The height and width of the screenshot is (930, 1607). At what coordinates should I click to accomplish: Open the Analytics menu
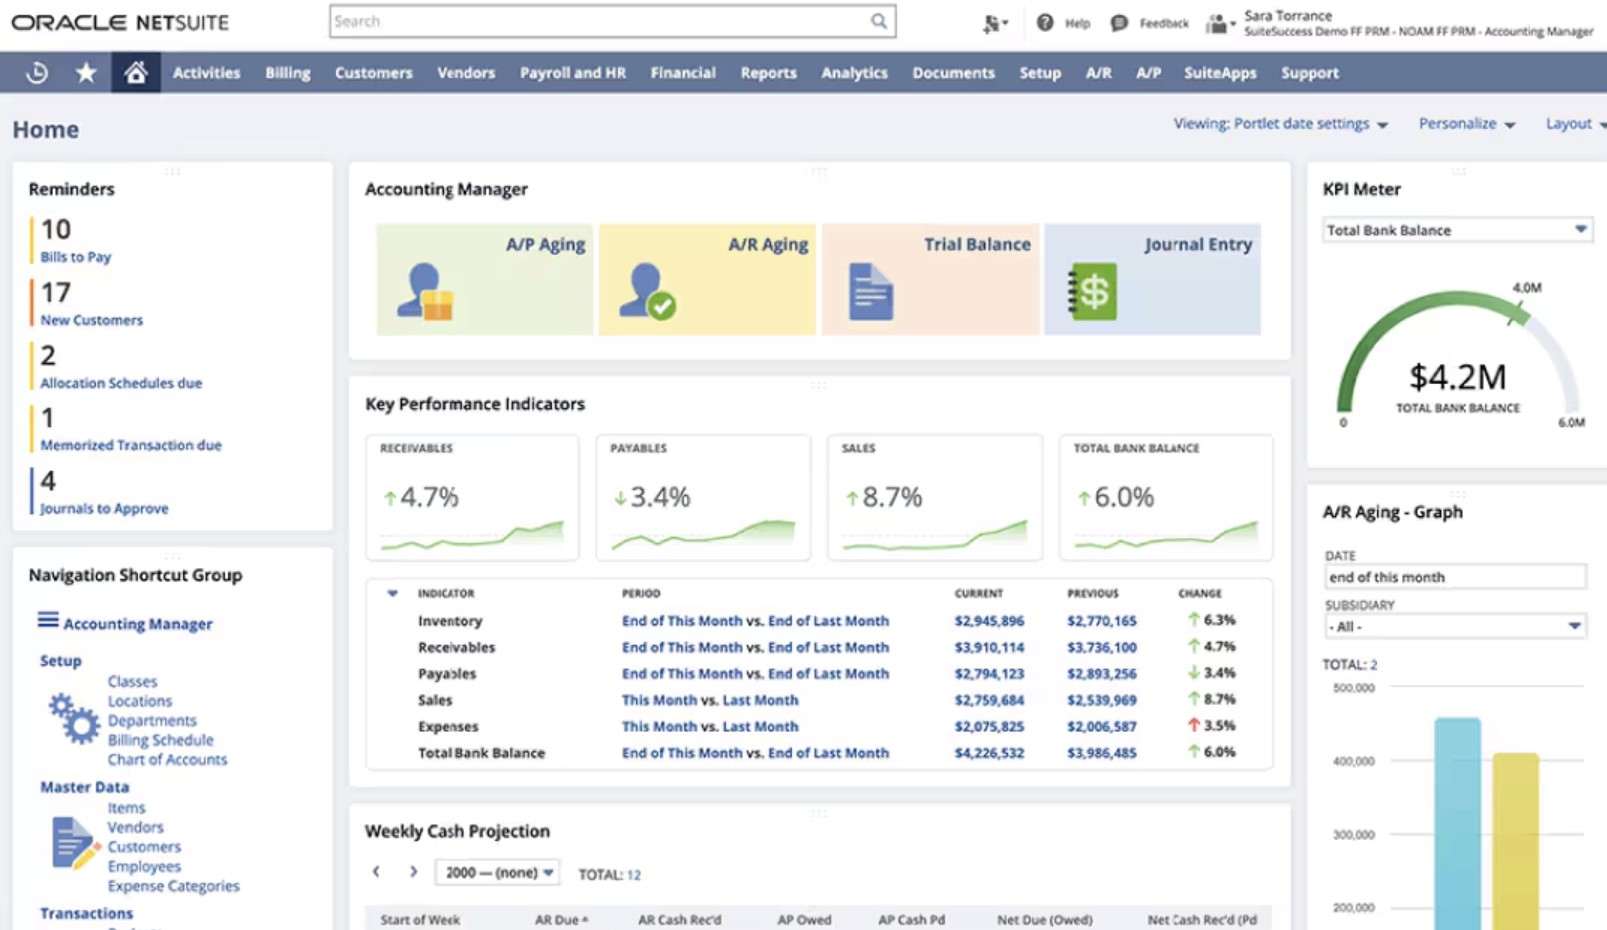854,73
